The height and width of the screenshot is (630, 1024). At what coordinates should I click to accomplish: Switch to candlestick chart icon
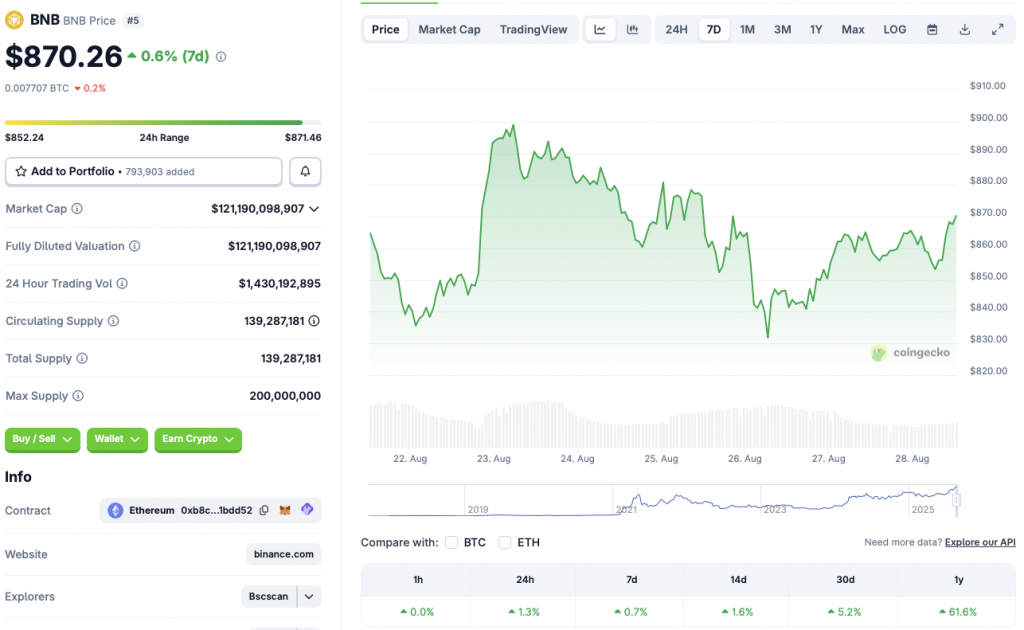point(632,29)
